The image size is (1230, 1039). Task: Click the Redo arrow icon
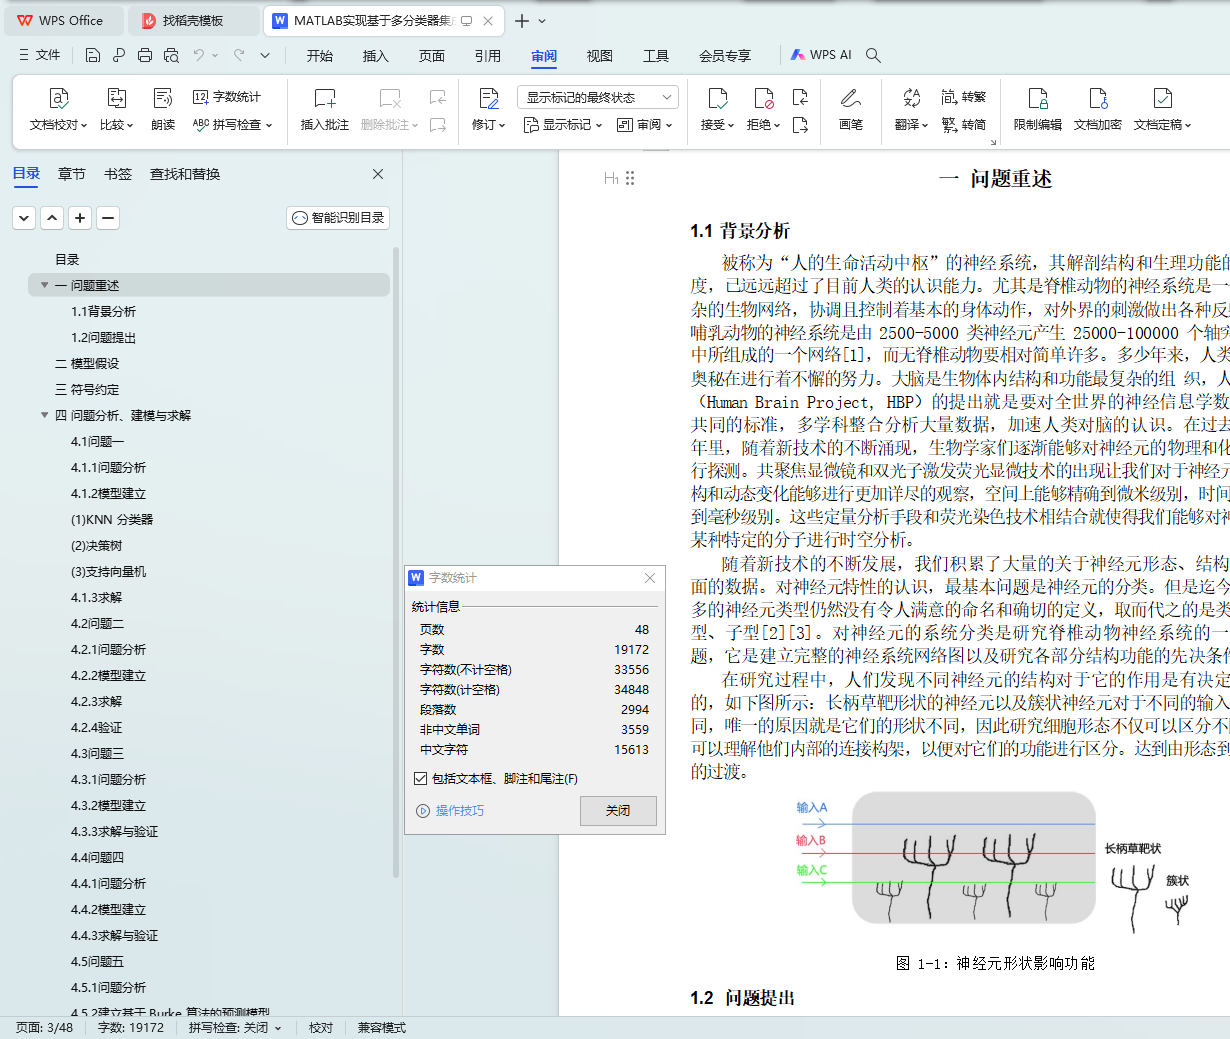tap(239, 55)
